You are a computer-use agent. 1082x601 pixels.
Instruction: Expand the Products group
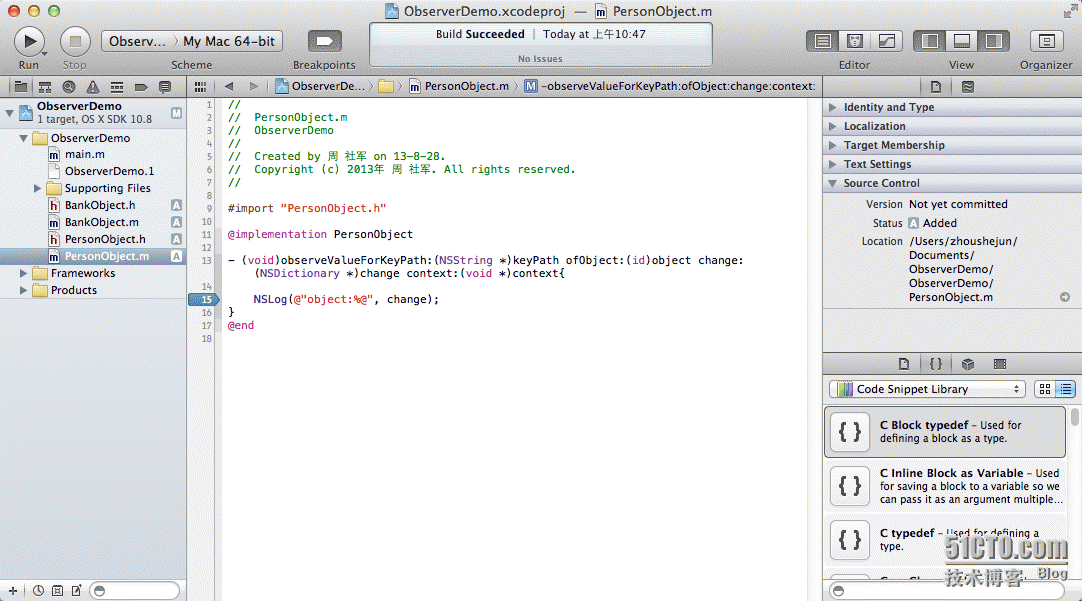[23, 290]
